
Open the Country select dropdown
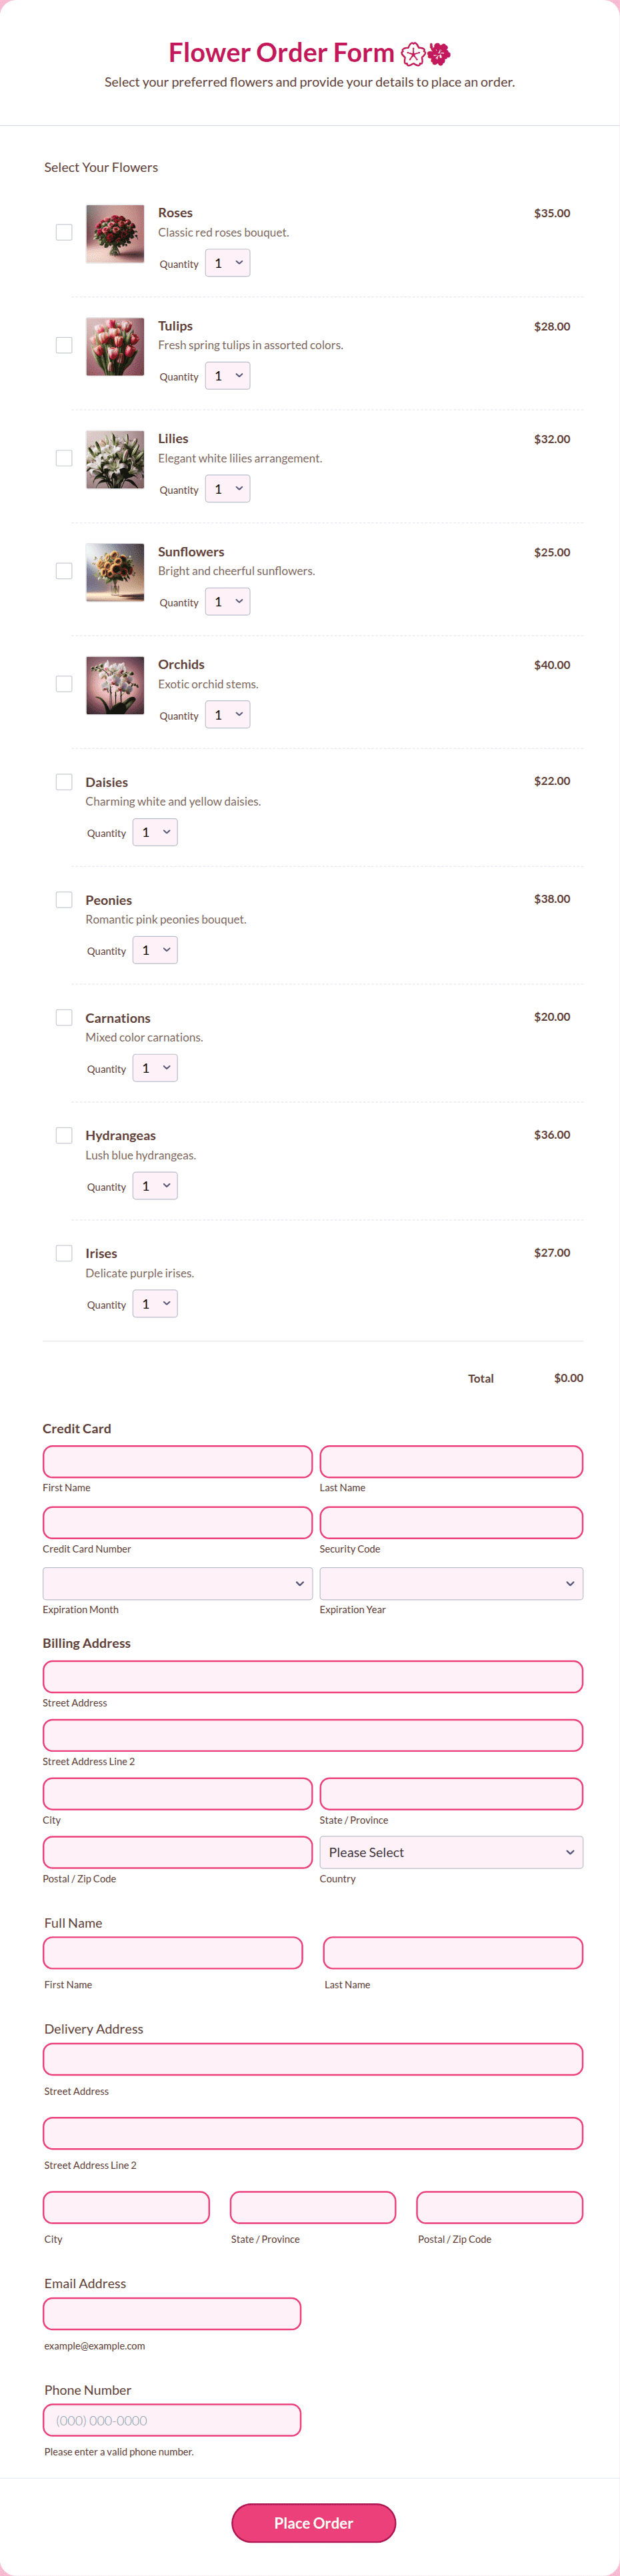click(x=451, y=1852)
